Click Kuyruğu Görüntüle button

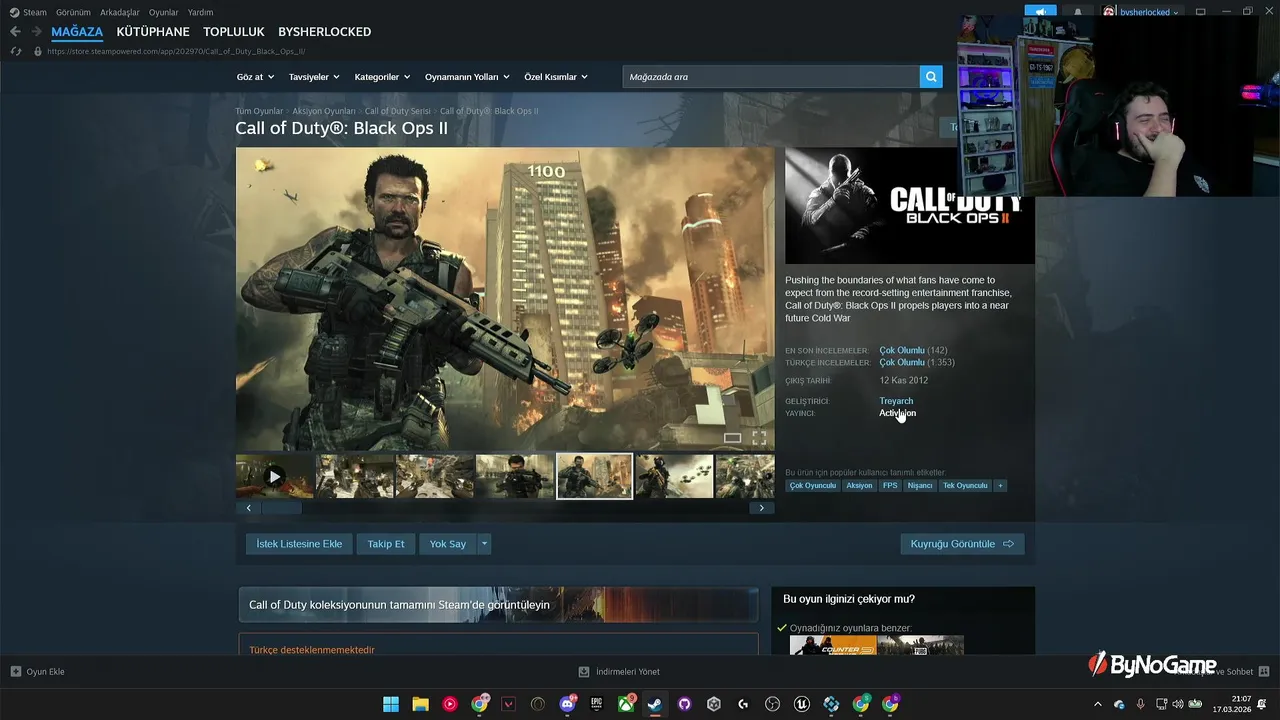point(962,544)
